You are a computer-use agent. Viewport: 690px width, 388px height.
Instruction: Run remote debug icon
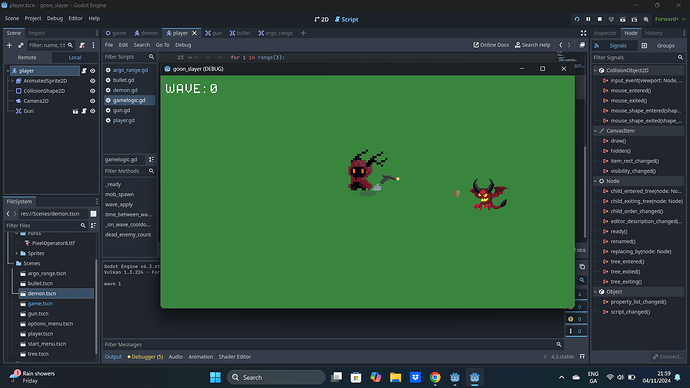[611, 19]
